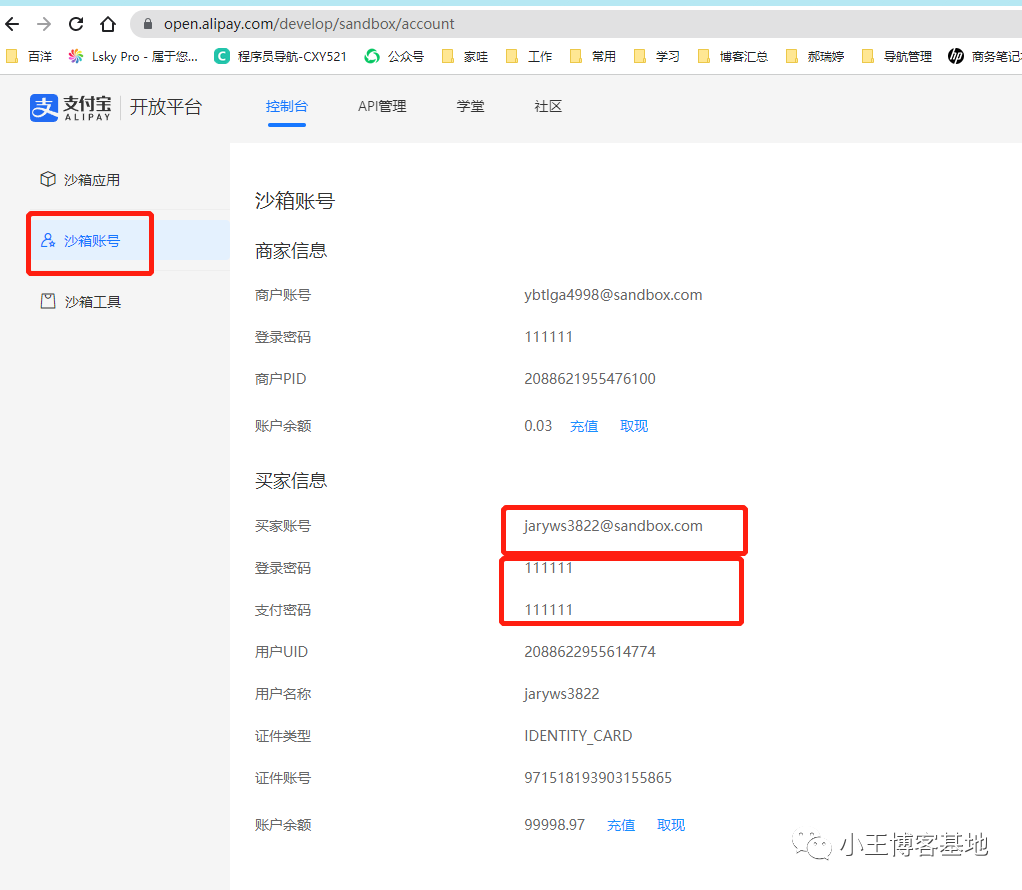
Task: Open the 程序员导航-CXY521 bookmark
Action: point(280,57)
